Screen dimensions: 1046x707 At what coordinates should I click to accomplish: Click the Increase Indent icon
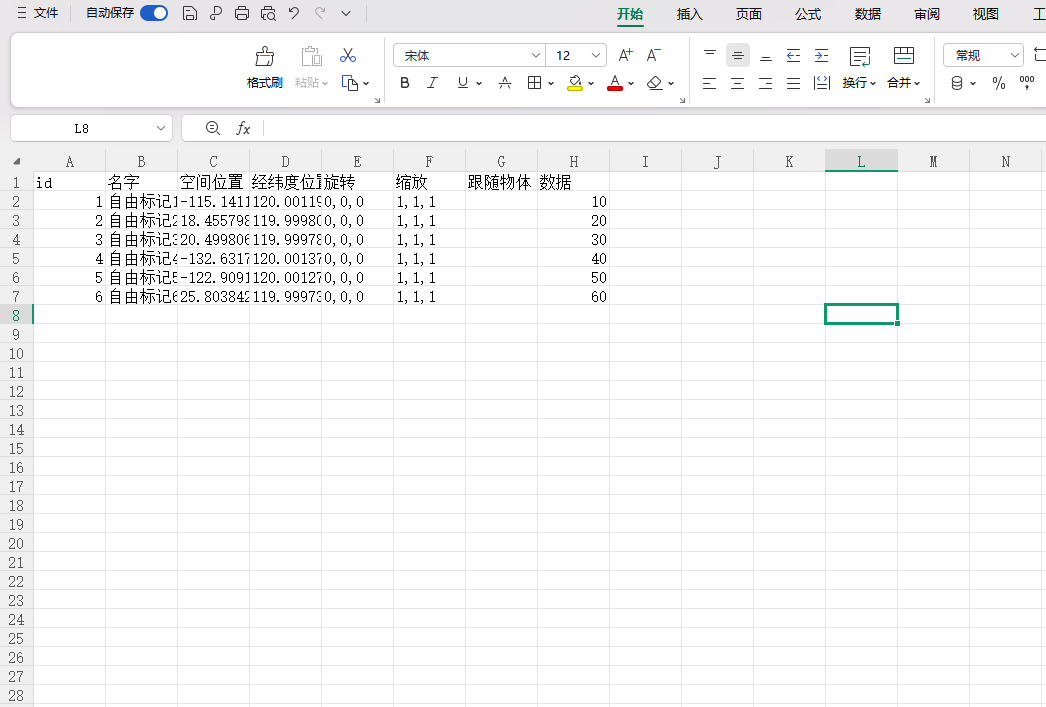click(821, 56)
